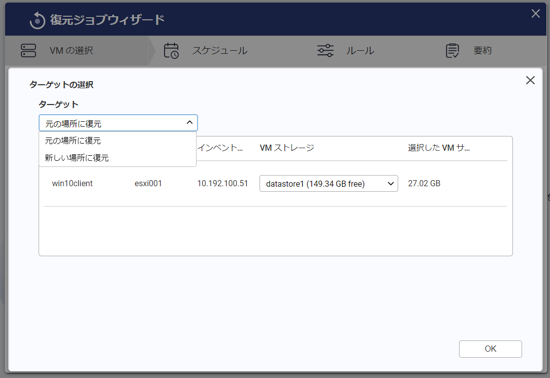Open the datastore1 VM storage dropdown
This screenshot has height=378, width=550.
[x=329, y=183]
